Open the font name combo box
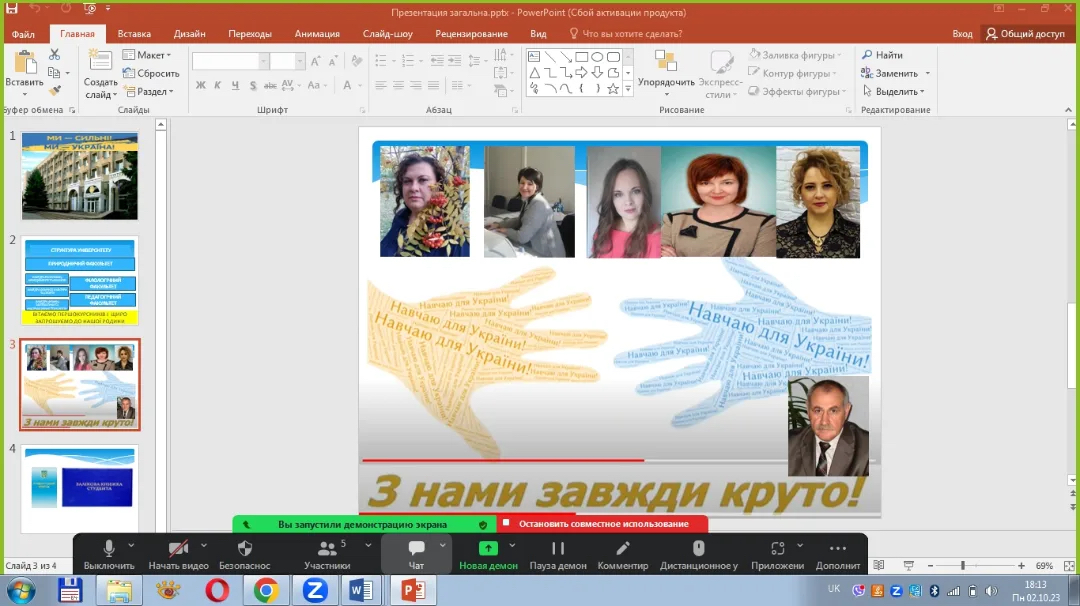The height and width of the screenshot is (606, 1080). 228,61
